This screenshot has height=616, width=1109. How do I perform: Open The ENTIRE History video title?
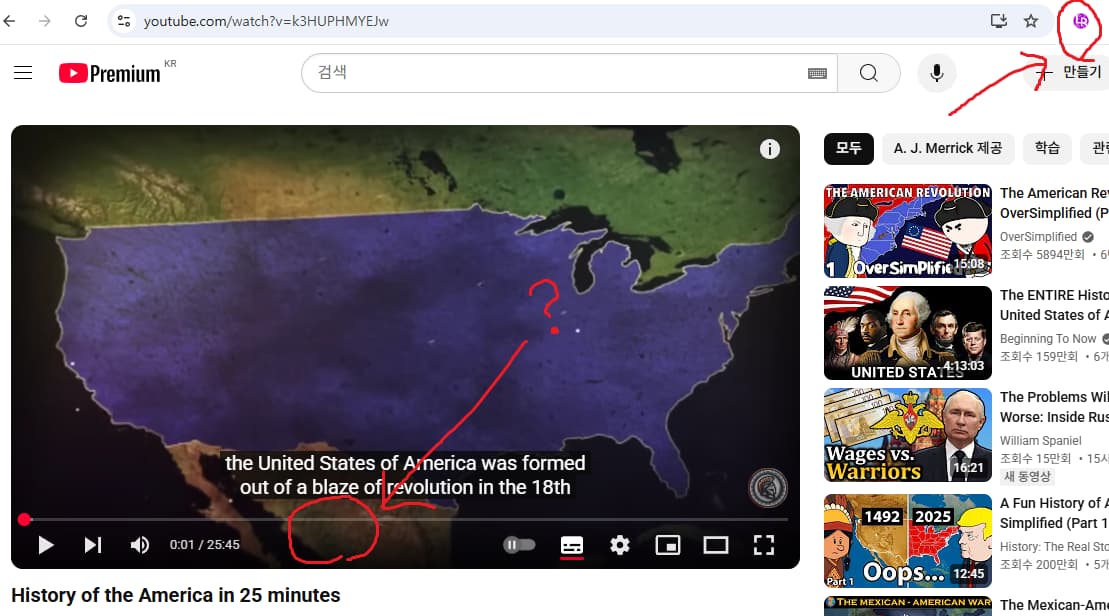[x=1054, y=305]
